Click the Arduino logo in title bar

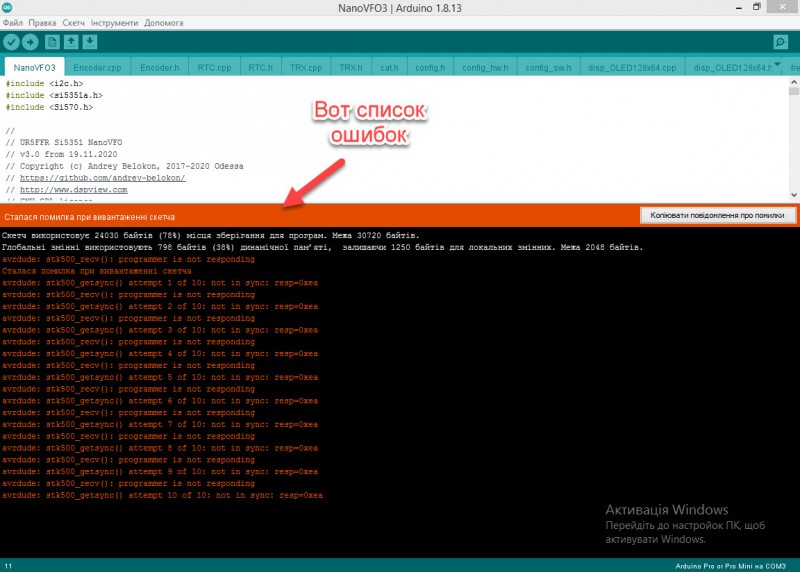(9, 8)
